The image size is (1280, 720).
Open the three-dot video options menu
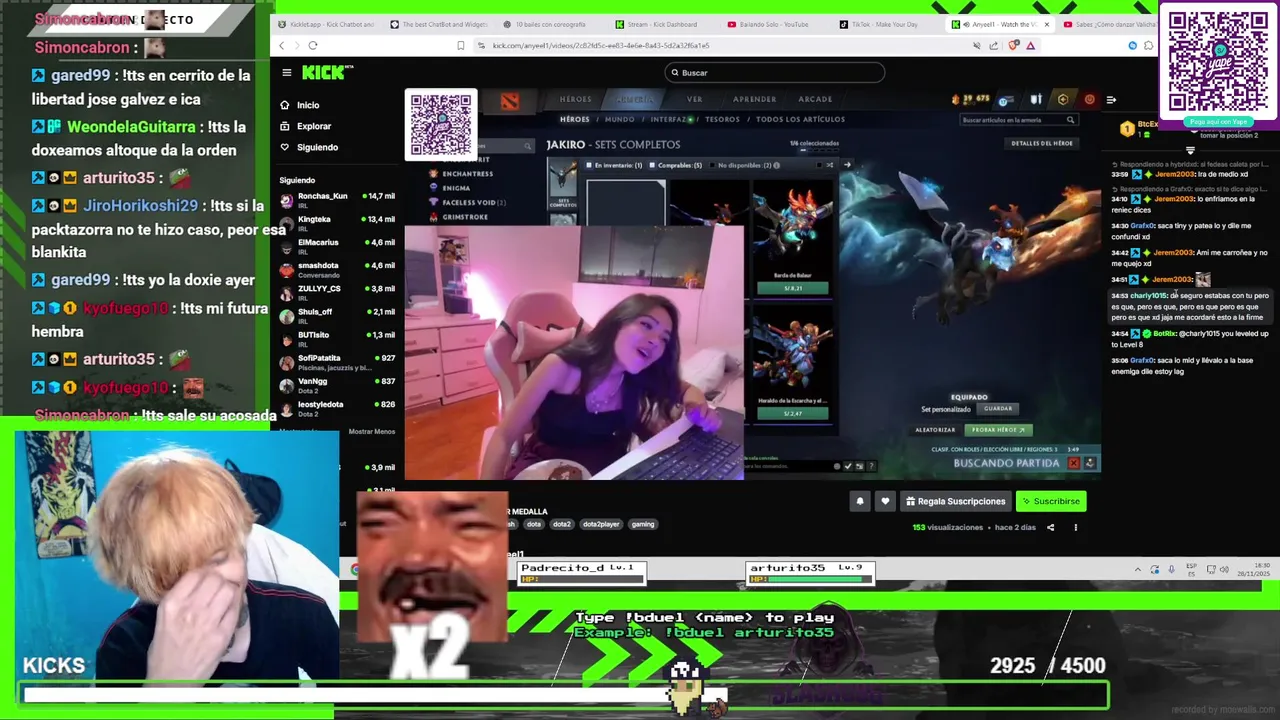[1076, 527]
